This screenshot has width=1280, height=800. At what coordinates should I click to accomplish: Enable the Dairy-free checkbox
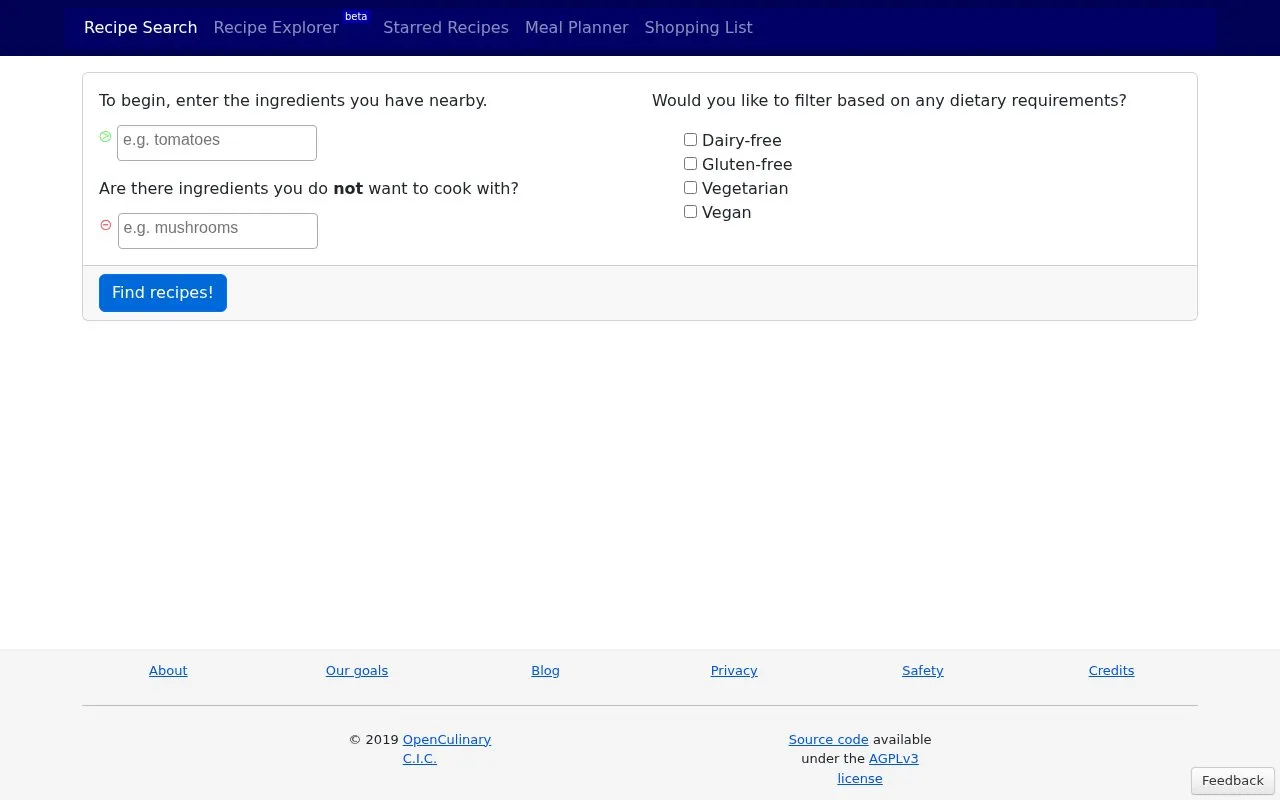(690, 140)
